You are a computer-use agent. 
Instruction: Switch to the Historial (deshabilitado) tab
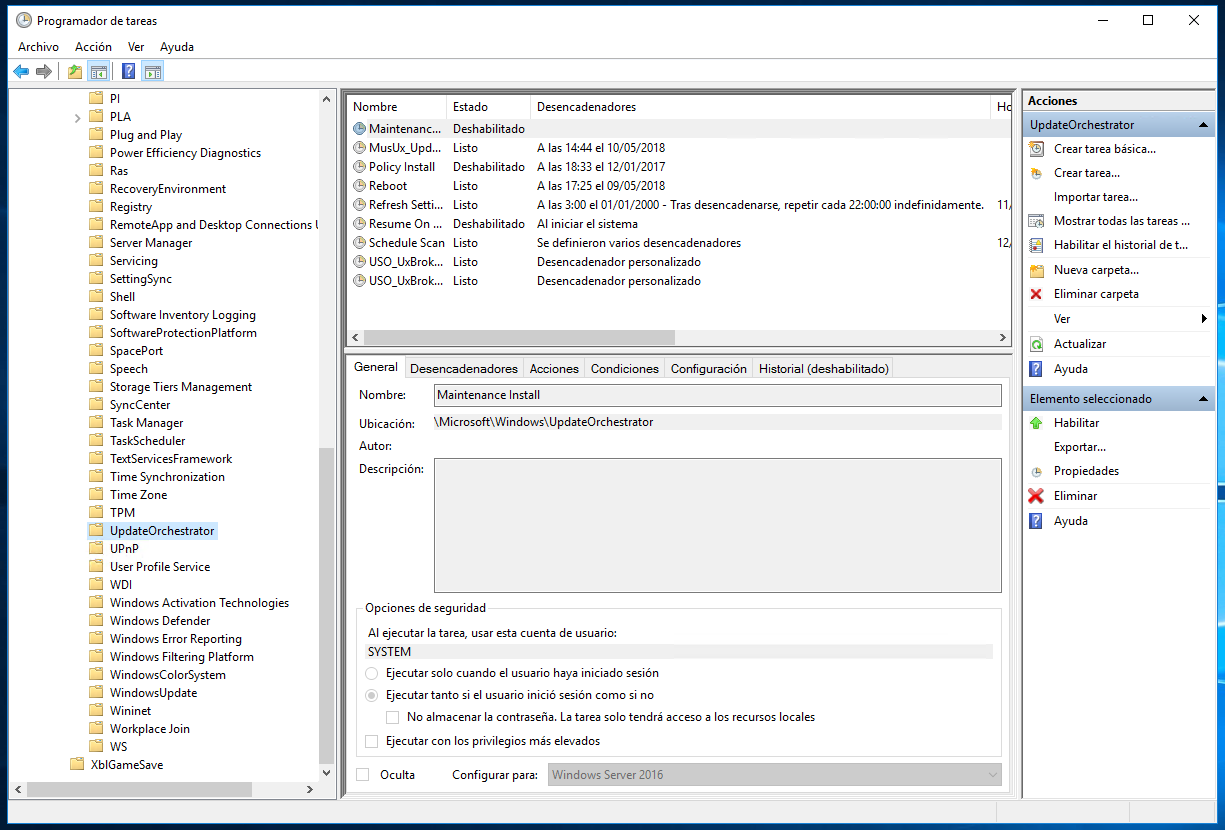pyautogui.click(x=823, y=369)
